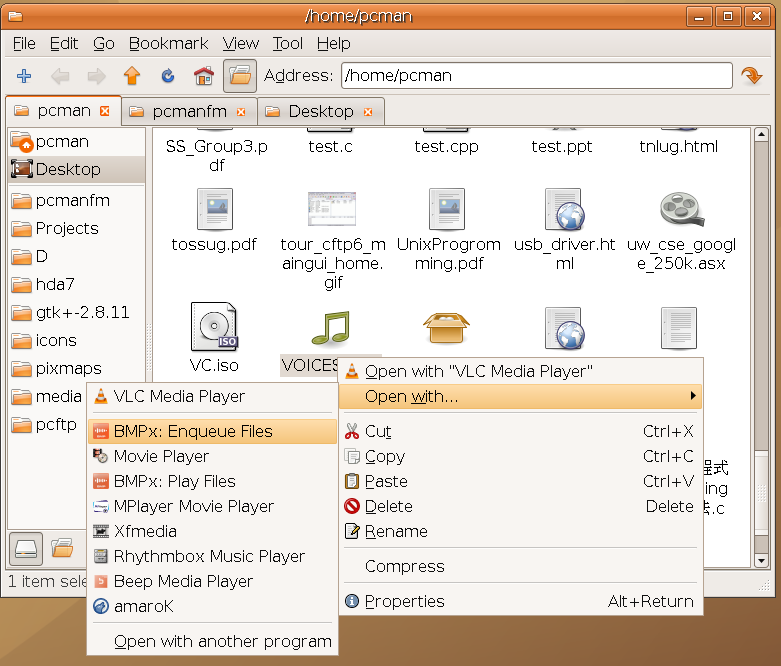Click Properties in the context menu
This screenshot has height=666, width=781.
pyautogui.click(x=404, y=601)
